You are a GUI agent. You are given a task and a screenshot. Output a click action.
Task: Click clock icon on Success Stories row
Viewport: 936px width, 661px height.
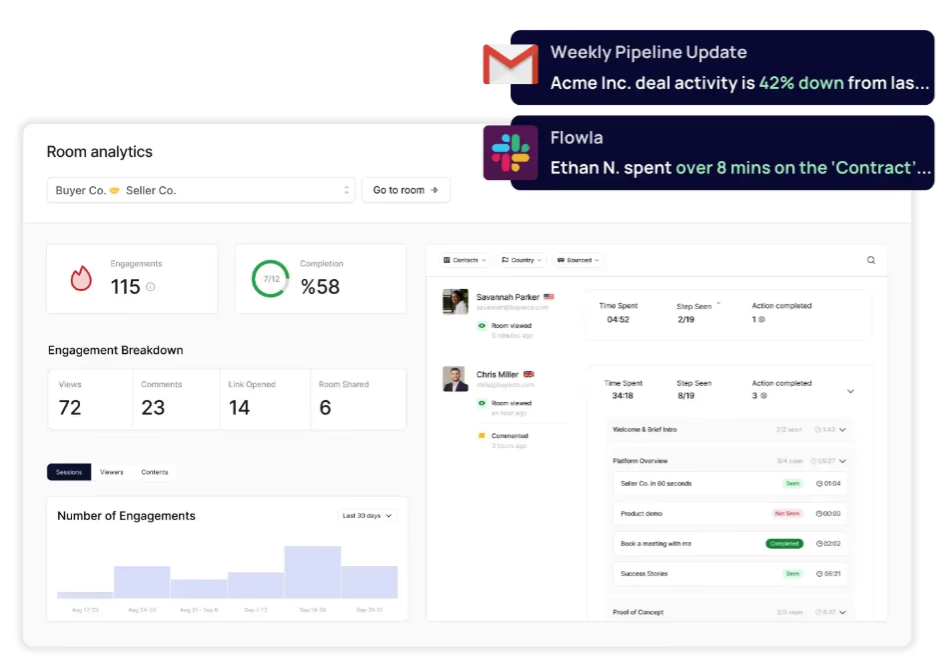coord(820,573)
